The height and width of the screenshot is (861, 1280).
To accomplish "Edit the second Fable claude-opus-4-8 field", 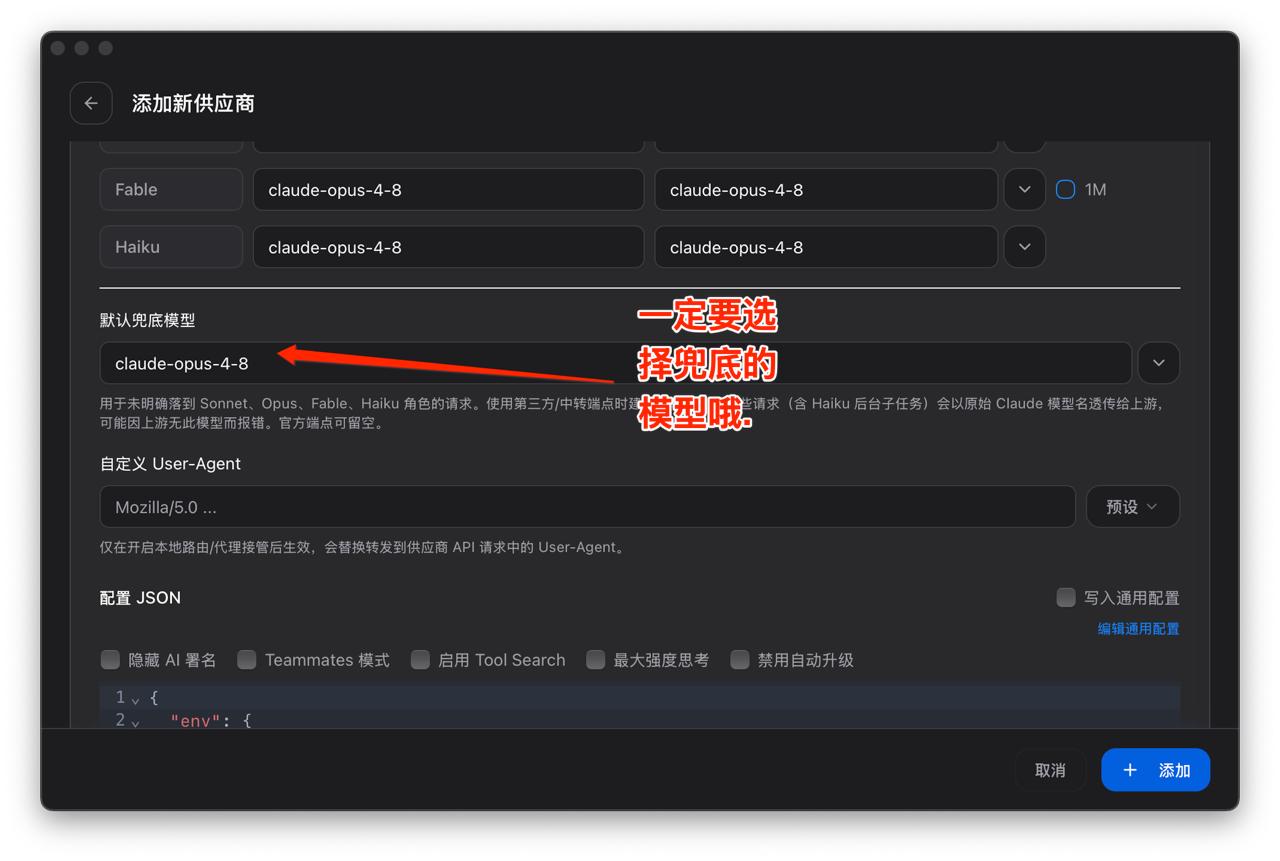I will (826, 189).
